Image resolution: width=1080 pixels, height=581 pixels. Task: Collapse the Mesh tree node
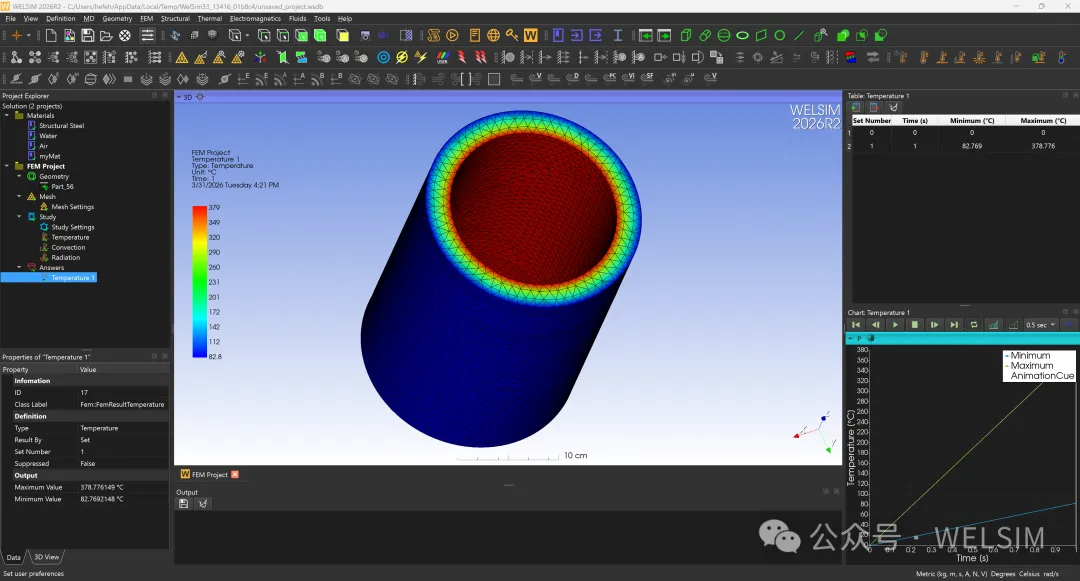click(x=19, y=196)
